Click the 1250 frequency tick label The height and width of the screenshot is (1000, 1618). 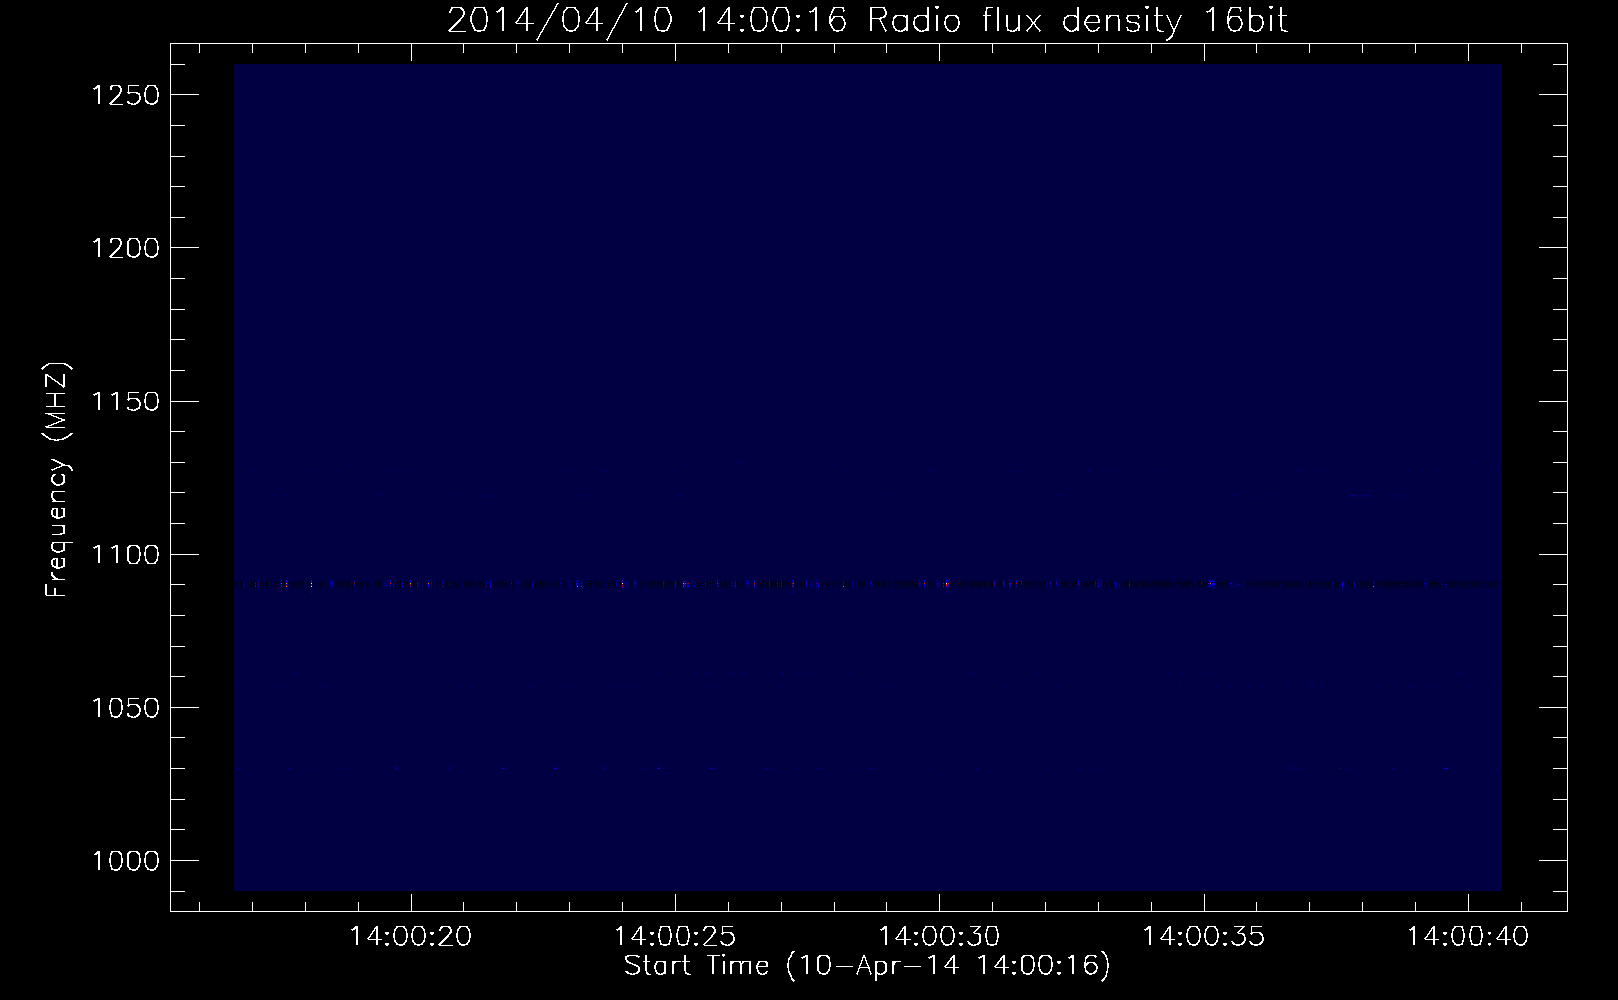pos(125,95)
